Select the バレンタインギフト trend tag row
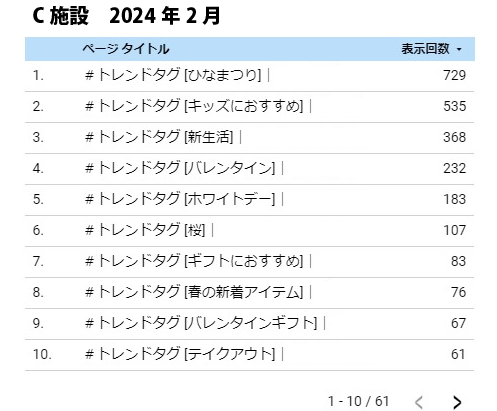The image size is (497, 411). coord(249,324)
